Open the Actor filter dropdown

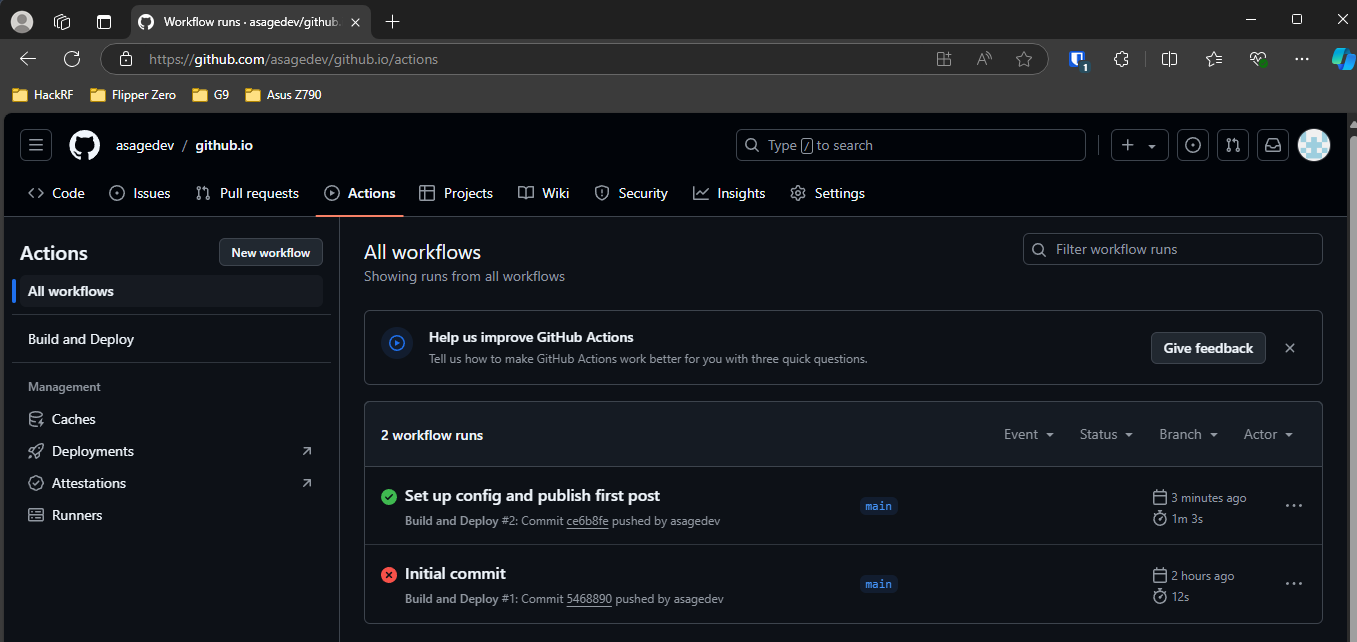[1268, 434]
